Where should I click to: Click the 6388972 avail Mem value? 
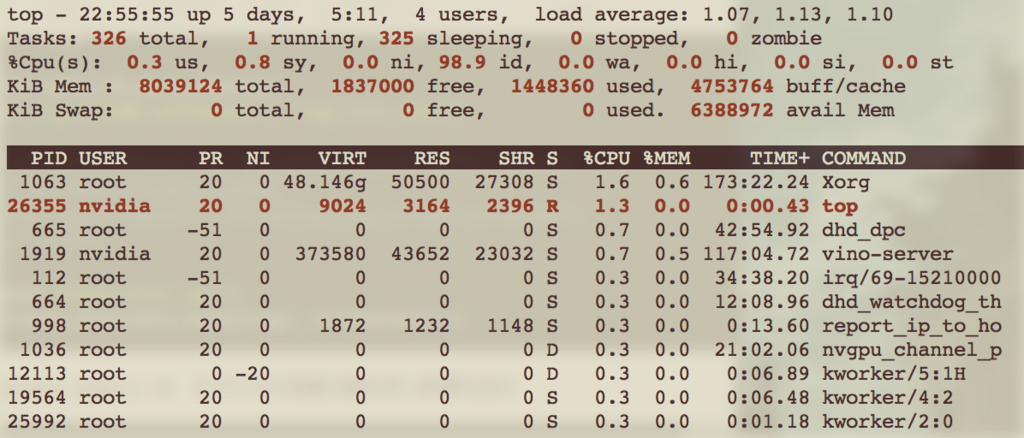731,110
